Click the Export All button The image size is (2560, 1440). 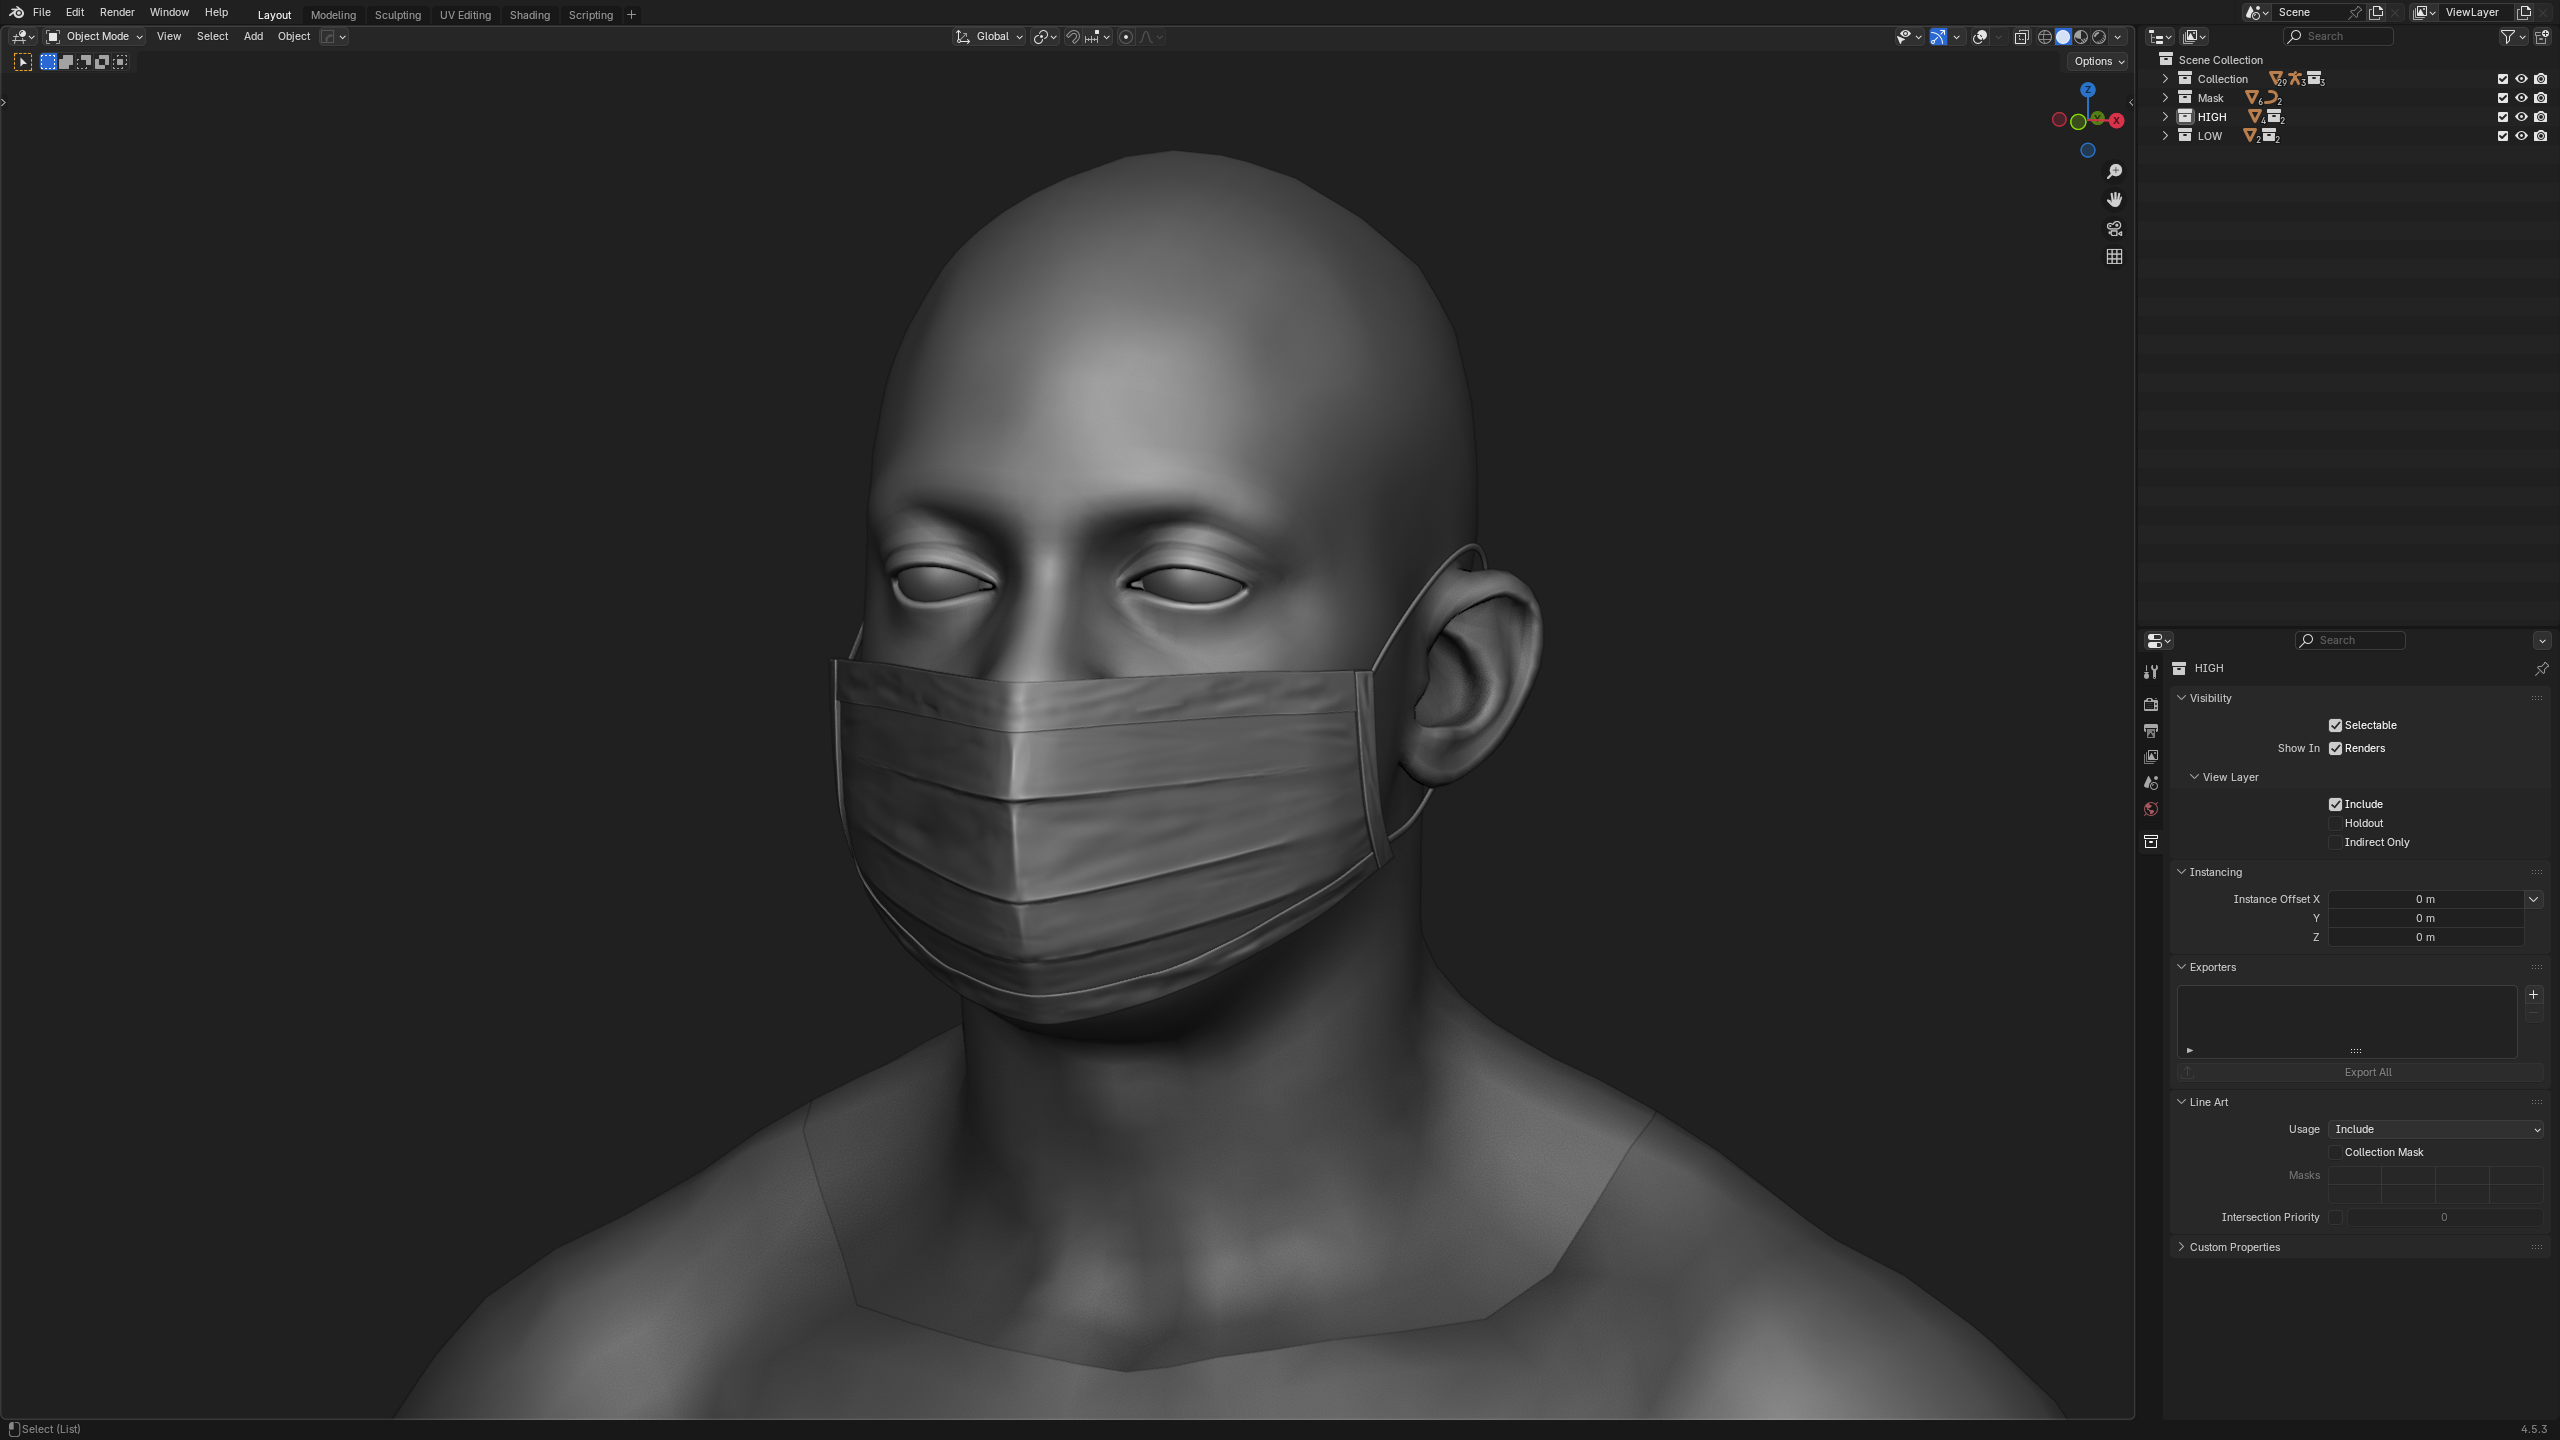tap(2367, 1072)
